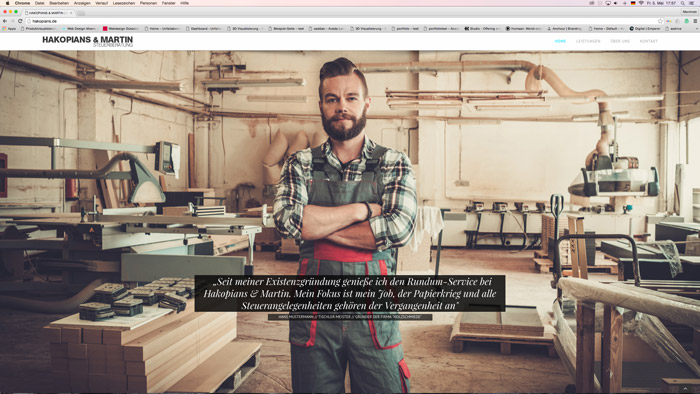Open the Apple menu

tap(7, 3)
